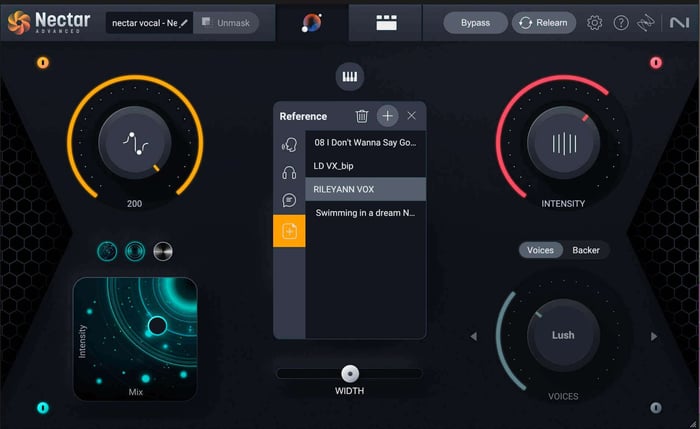This screenshot has height=429, width=700.
Task: Toggle the Bypass button
Action: point(475,23)
